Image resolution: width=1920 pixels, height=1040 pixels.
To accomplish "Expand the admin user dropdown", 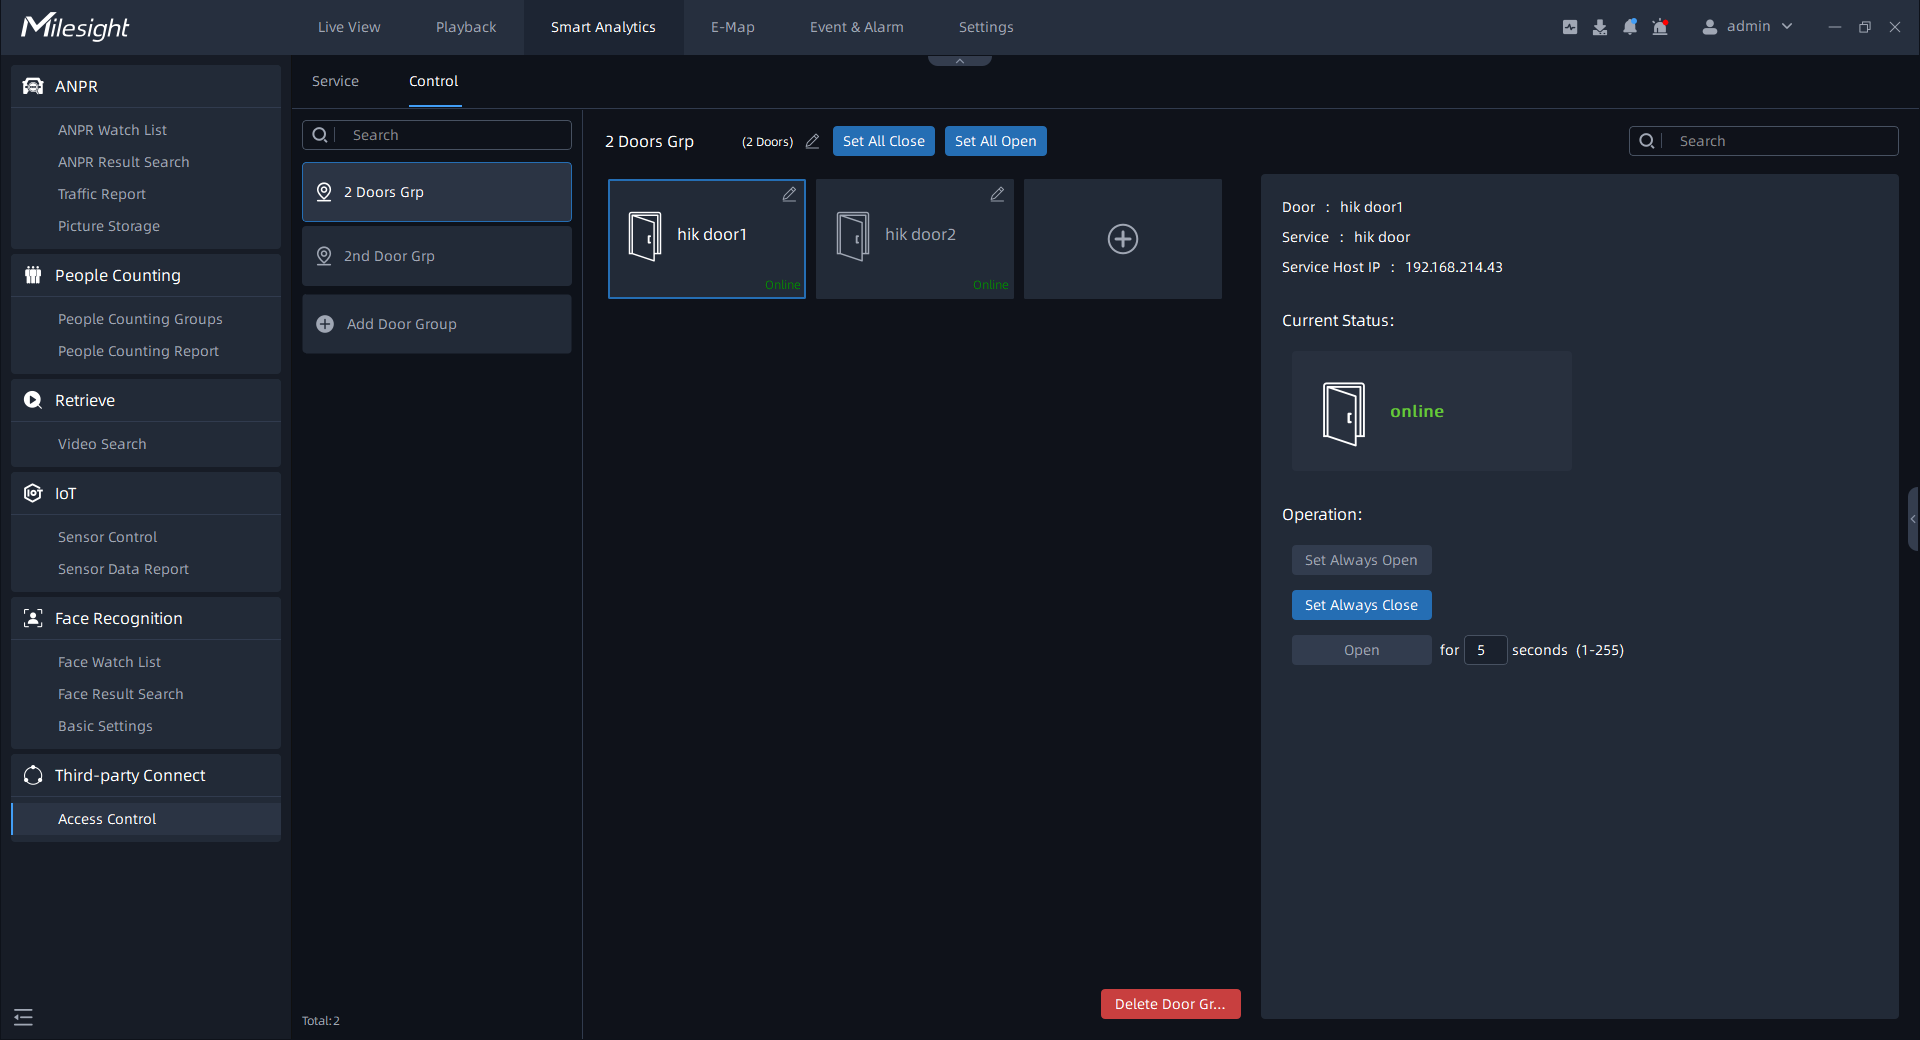I will pos(1748,27).
